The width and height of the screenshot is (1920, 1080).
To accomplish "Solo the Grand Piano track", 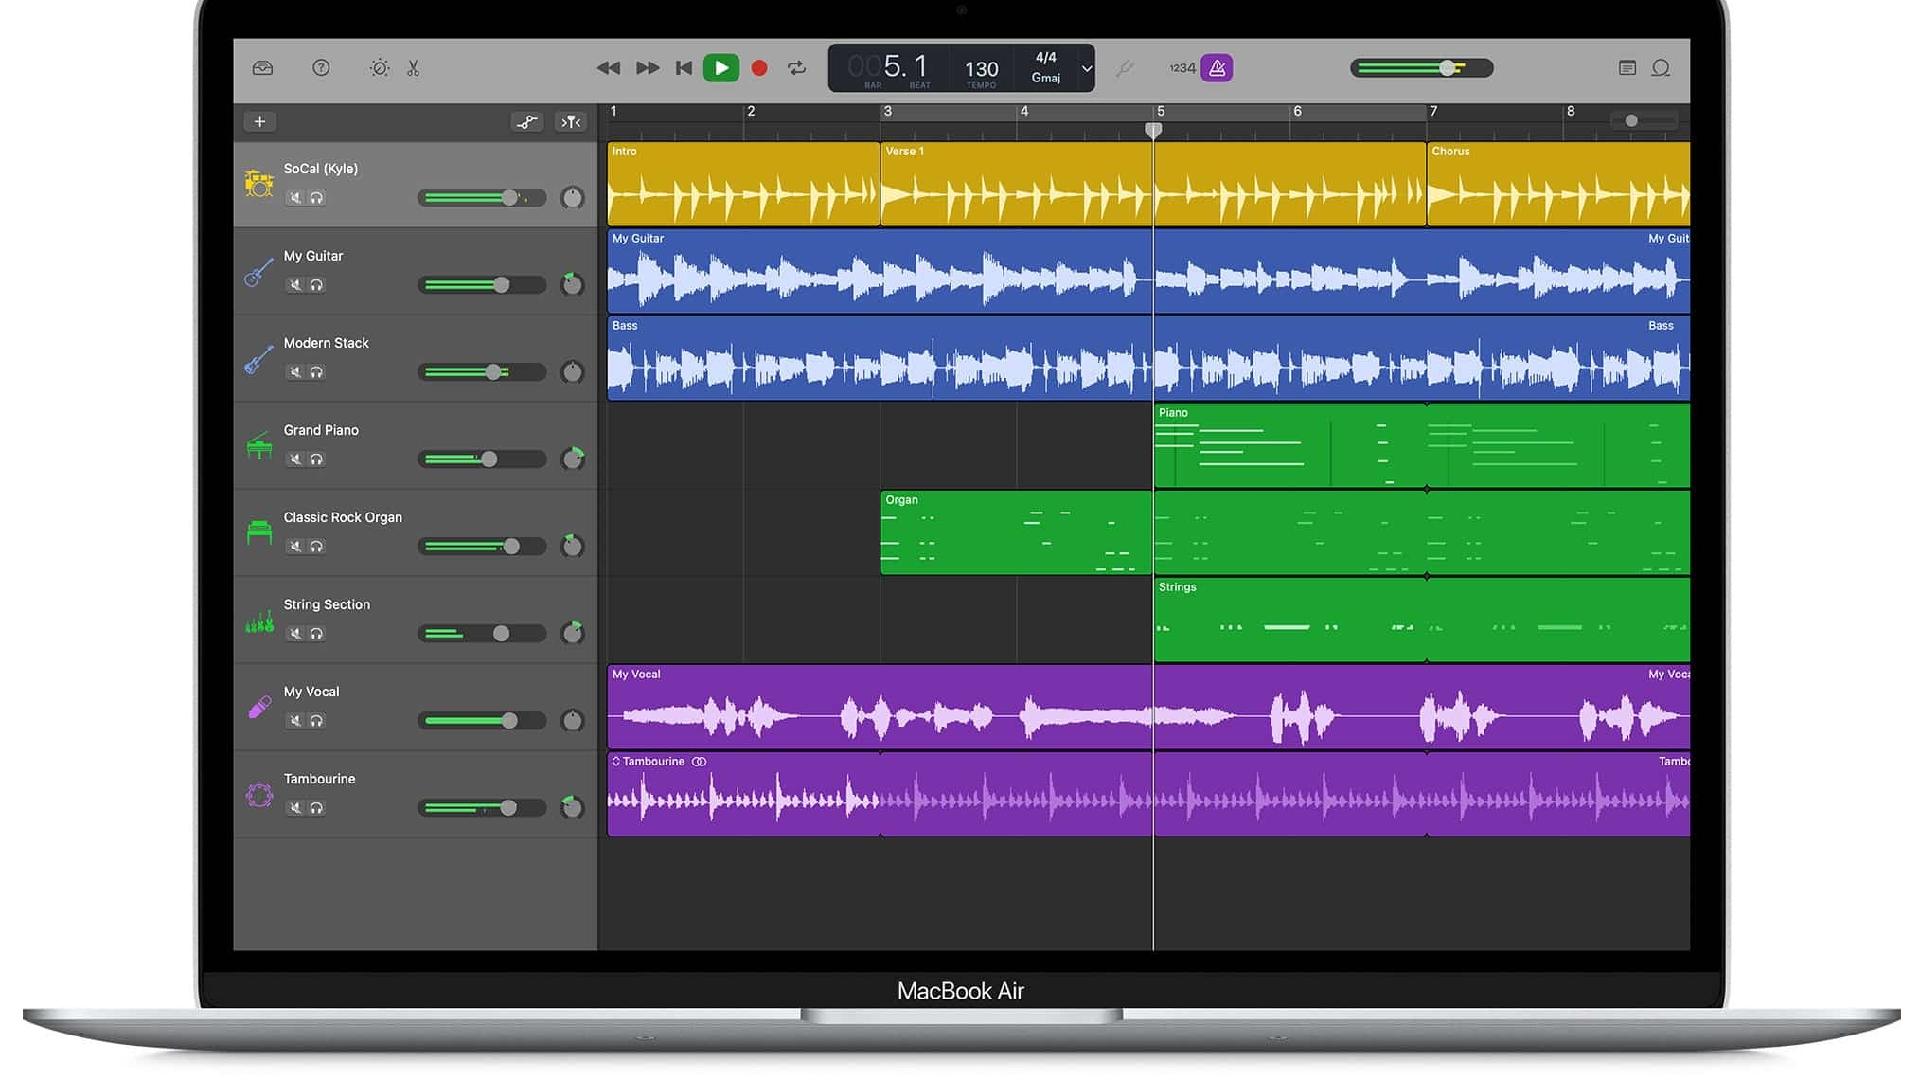I will [317, 459].
